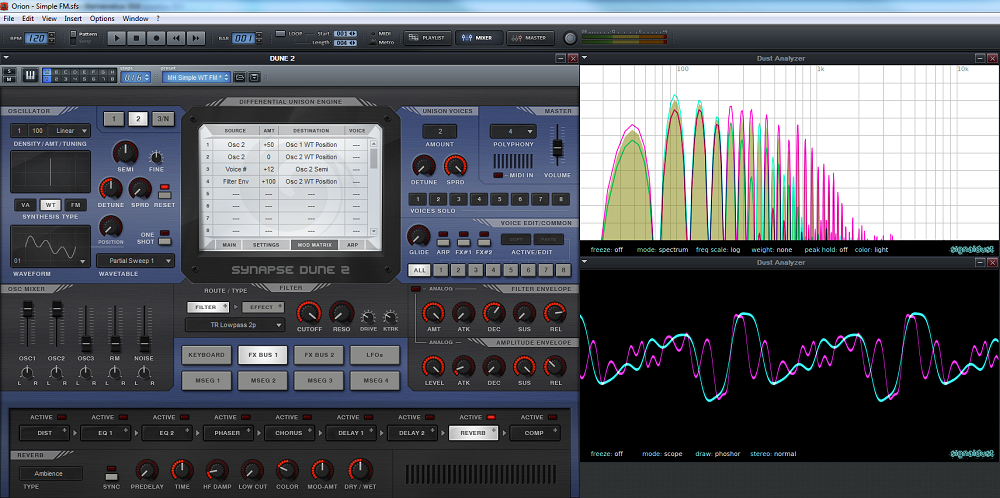Click the preset save arrow icon
This screenshot has width=1000, height=498.
point(254,77)
